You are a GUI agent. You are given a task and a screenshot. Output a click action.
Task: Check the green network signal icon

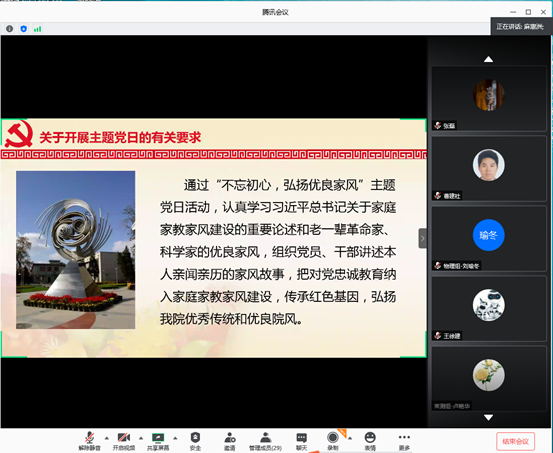[37, 29]
